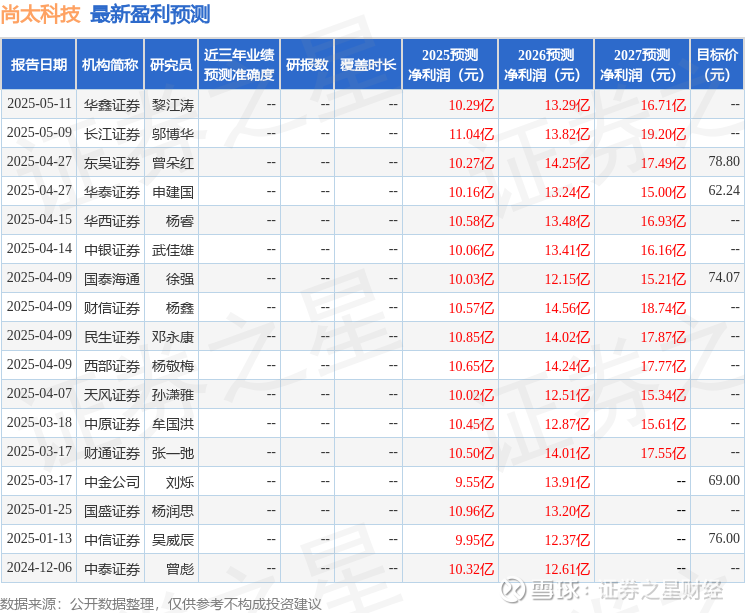745x613 pixels.
Task: Click the 机构简称 column header
Action: 110,65
